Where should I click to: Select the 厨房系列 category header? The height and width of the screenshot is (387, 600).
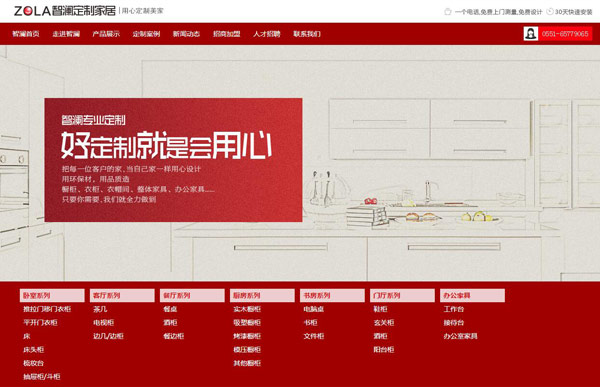[262, 296]
